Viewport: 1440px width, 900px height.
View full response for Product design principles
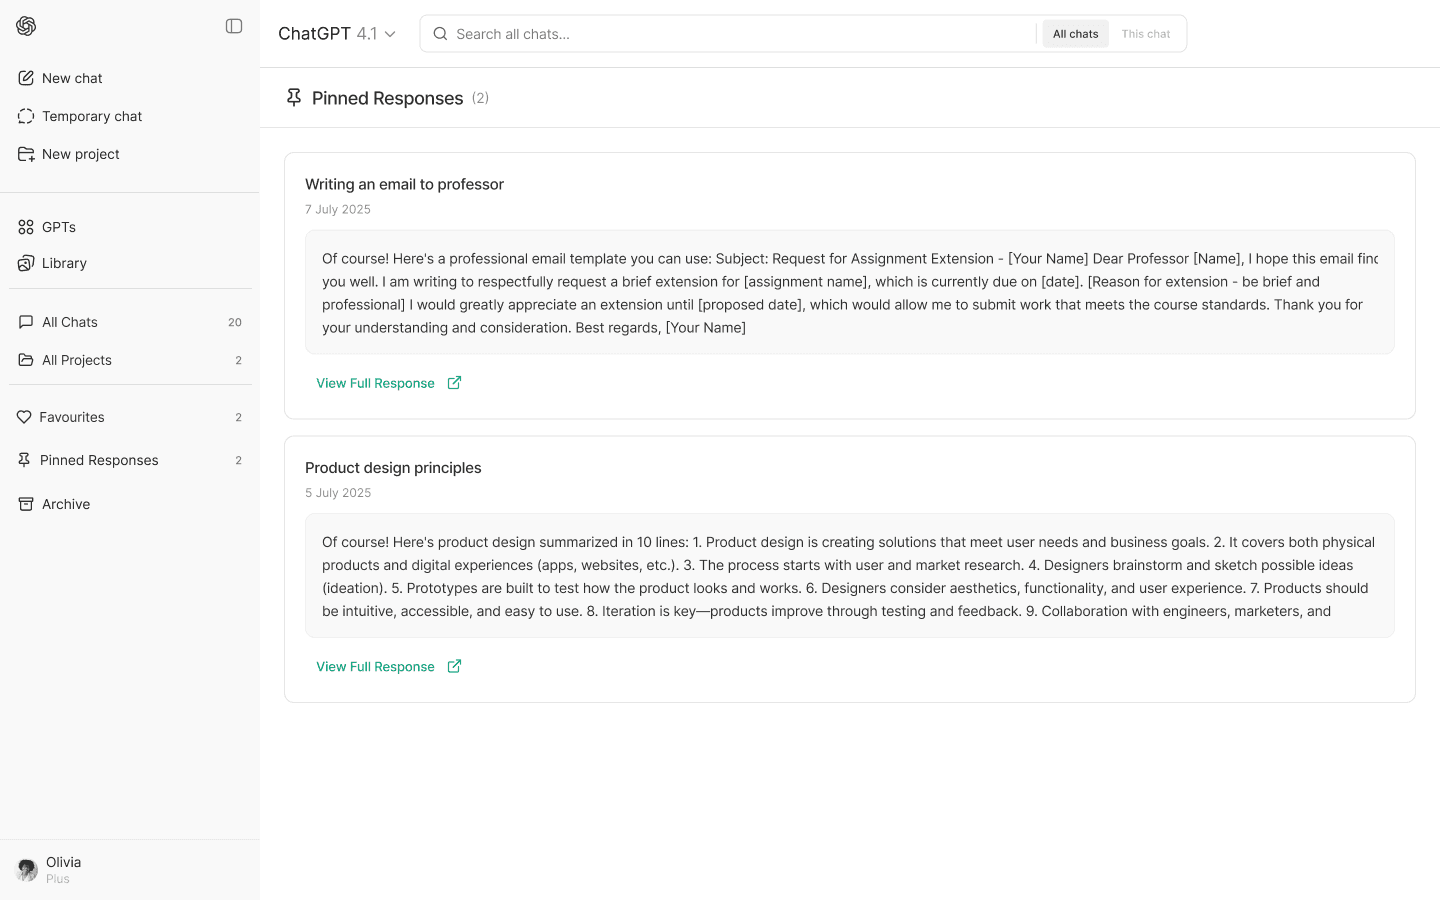[389, 667]
